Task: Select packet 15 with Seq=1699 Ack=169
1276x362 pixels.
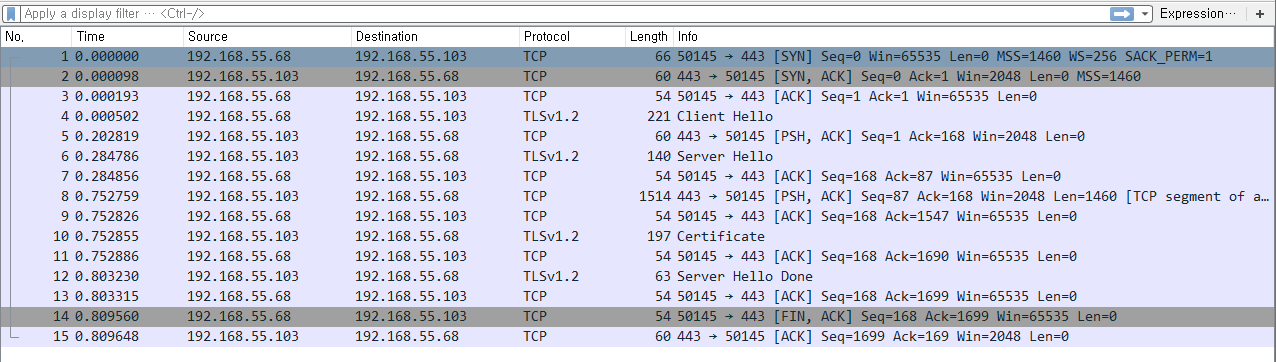Action: pyautogui.click(x=638, y=336)
